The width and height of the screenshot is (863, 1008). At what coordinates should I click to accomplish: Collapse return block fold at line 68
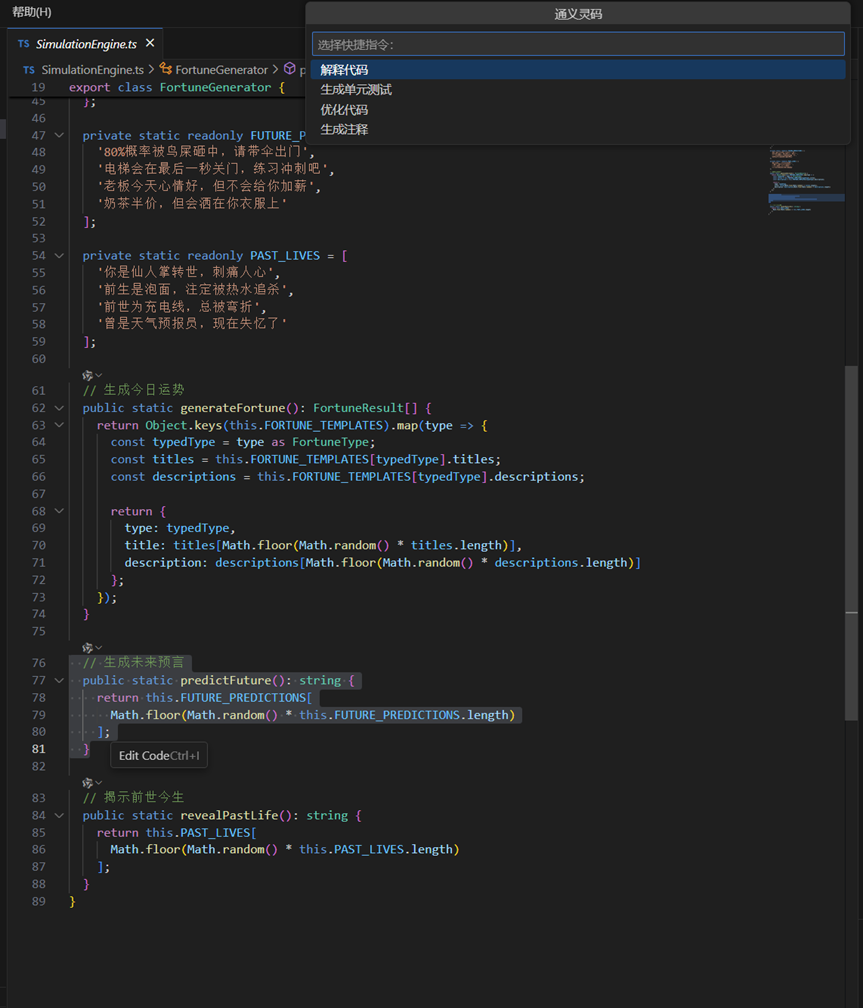[x=59, y=511]
